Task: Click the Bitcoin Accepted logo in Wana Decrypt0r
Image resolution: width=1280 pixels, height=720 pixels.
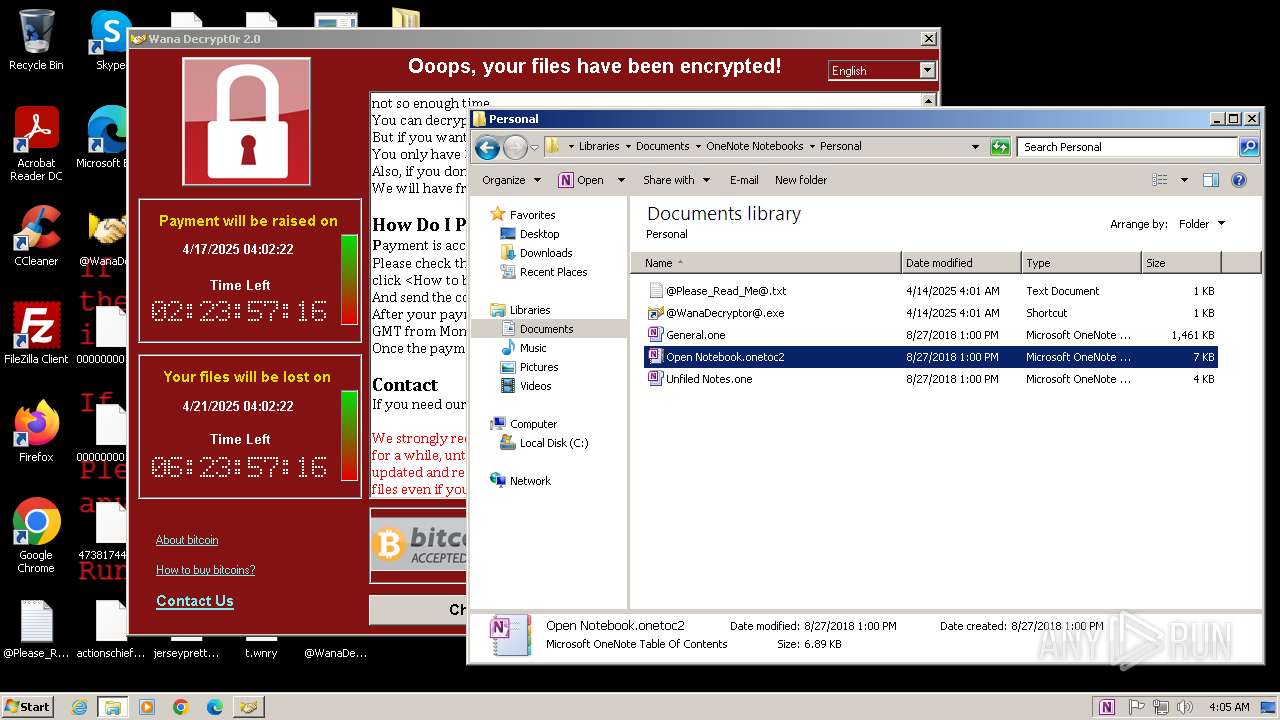Action: [420, 545]
